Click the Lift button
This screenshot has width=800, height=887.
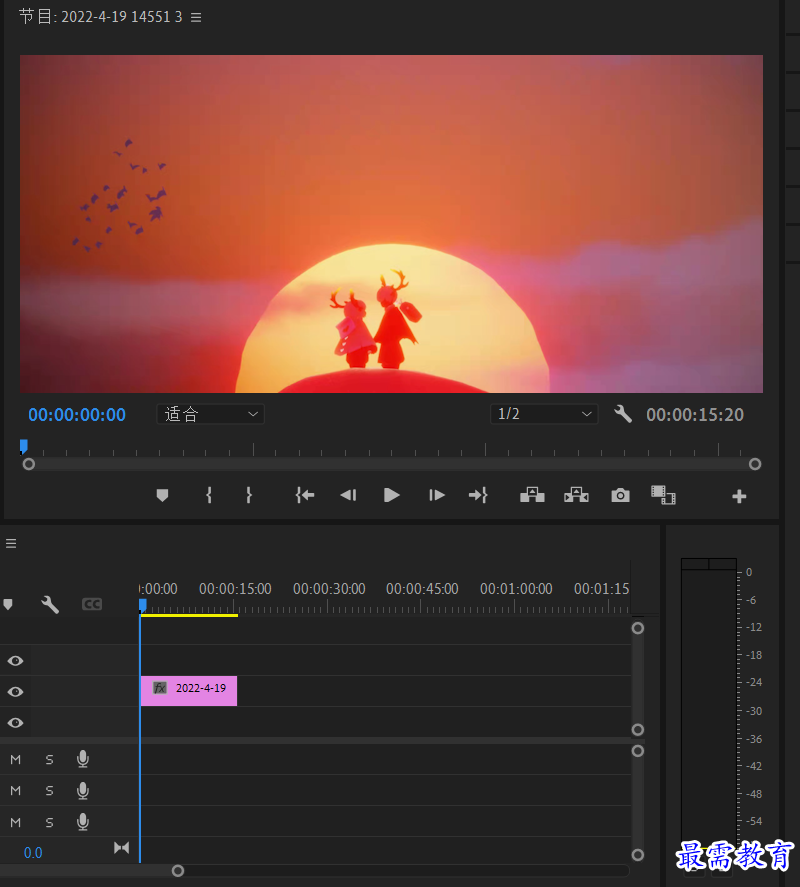tap(532, 495)
